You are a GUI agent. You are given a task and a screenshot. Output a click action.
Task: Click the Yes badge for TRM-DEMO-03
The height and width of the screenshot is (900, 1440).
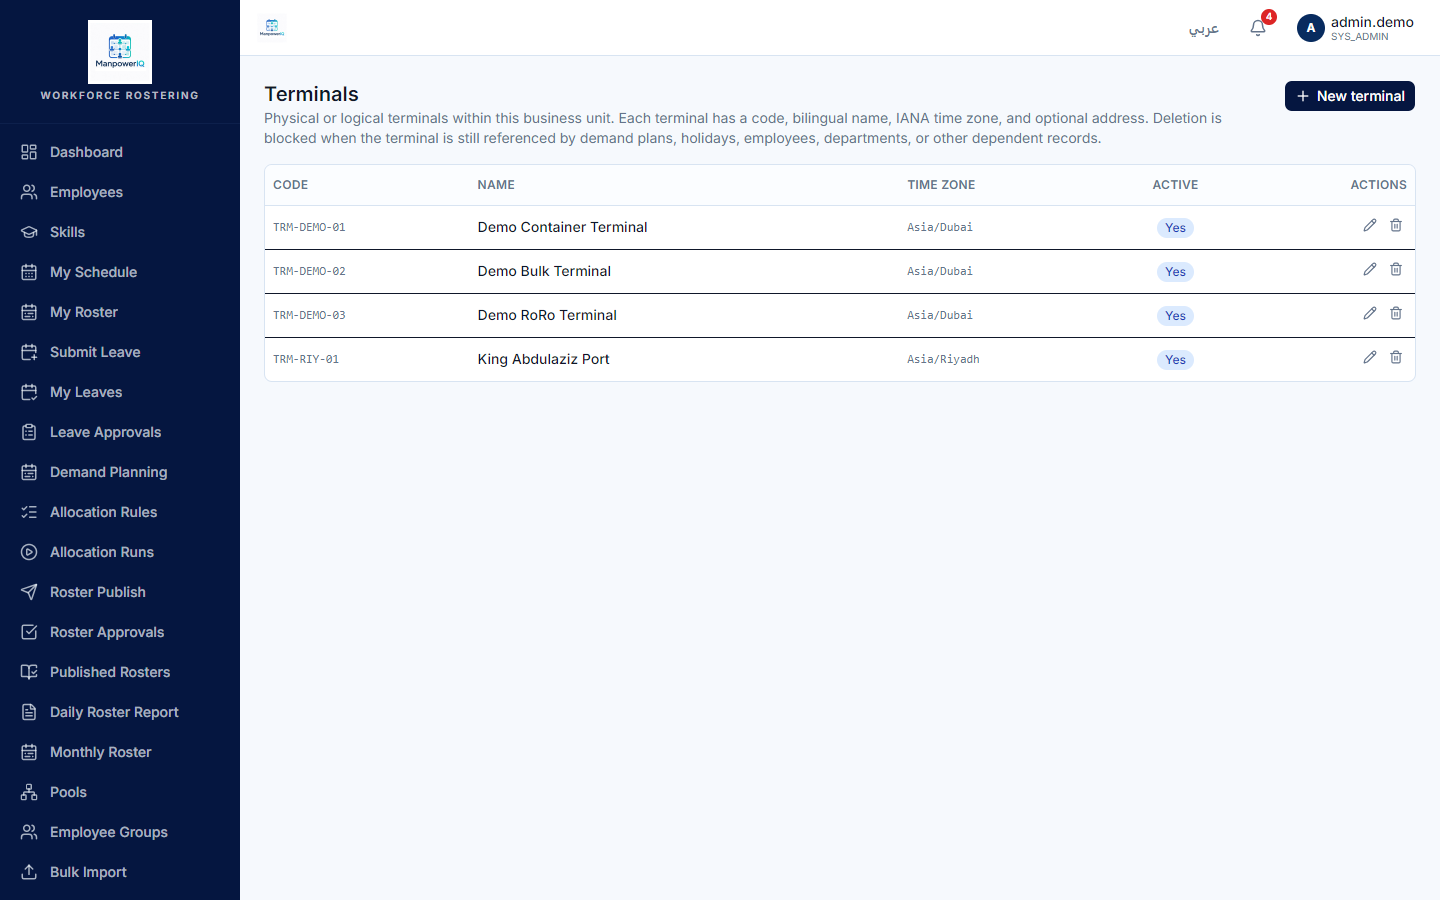click(x=1175, y=316)
